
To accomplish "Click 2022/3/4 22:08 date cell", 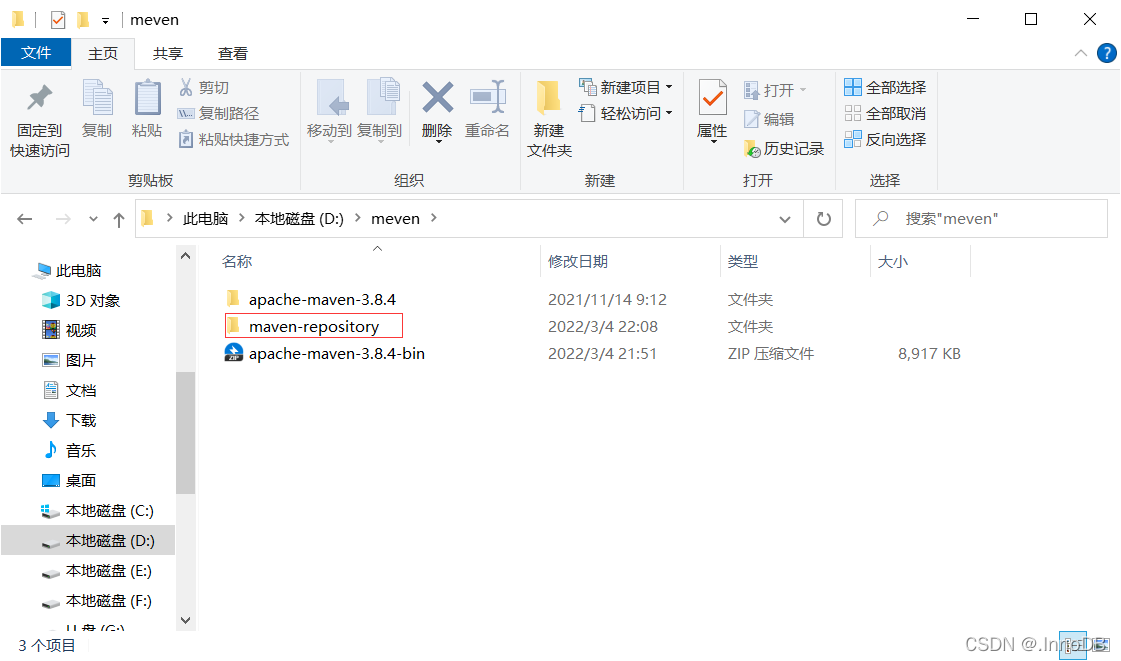I will point(603,327).
